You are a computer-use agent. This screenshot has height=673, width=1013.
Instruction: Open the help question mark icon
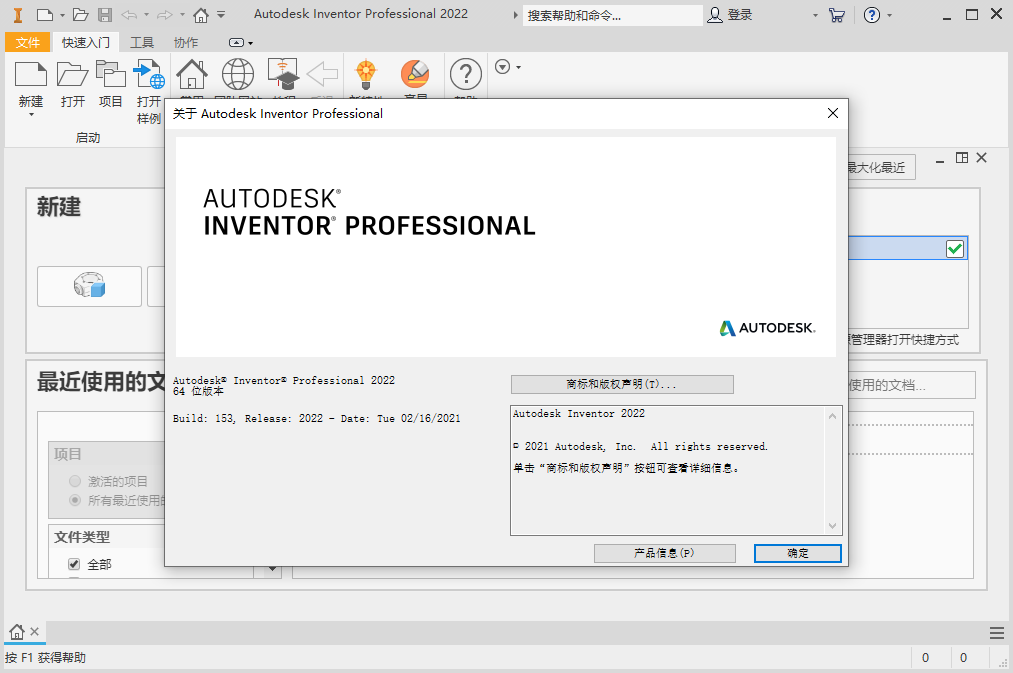point(465,74)
